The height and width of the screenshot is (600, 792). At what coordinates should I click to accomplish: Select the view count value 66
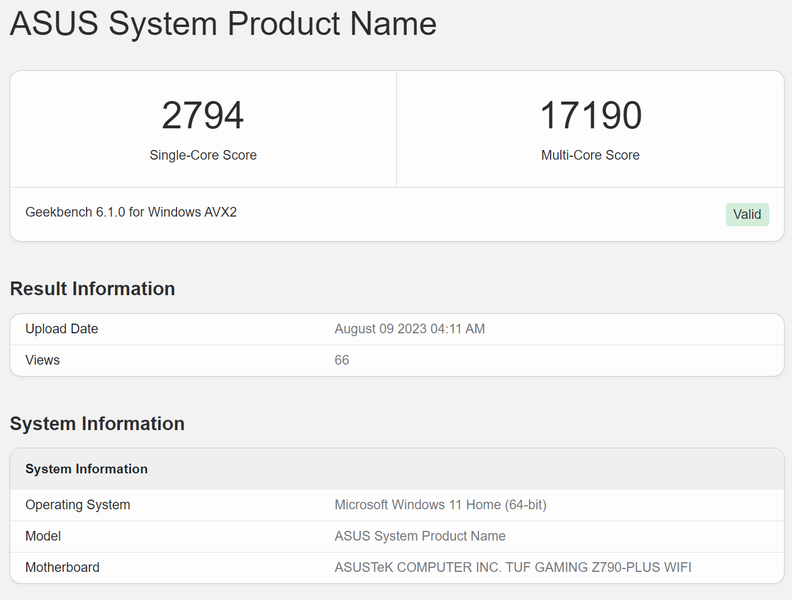point(342,360)
